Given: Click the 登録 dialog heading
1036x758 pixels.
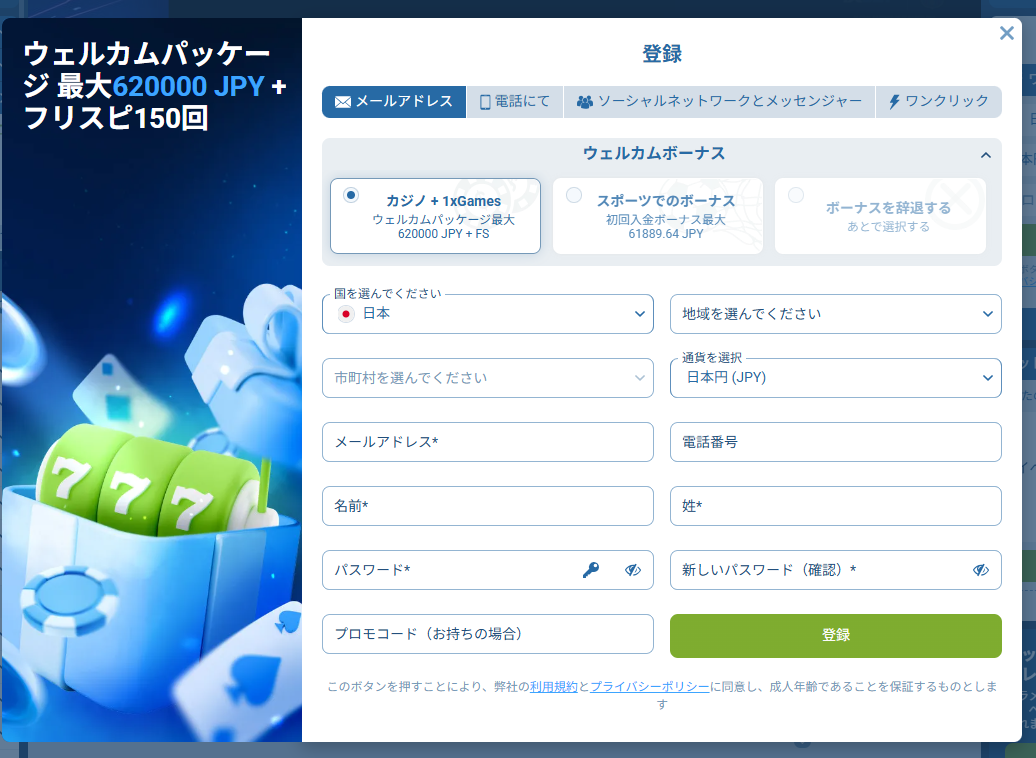Looking at the screenshot, I should click(x=662, y=54).
